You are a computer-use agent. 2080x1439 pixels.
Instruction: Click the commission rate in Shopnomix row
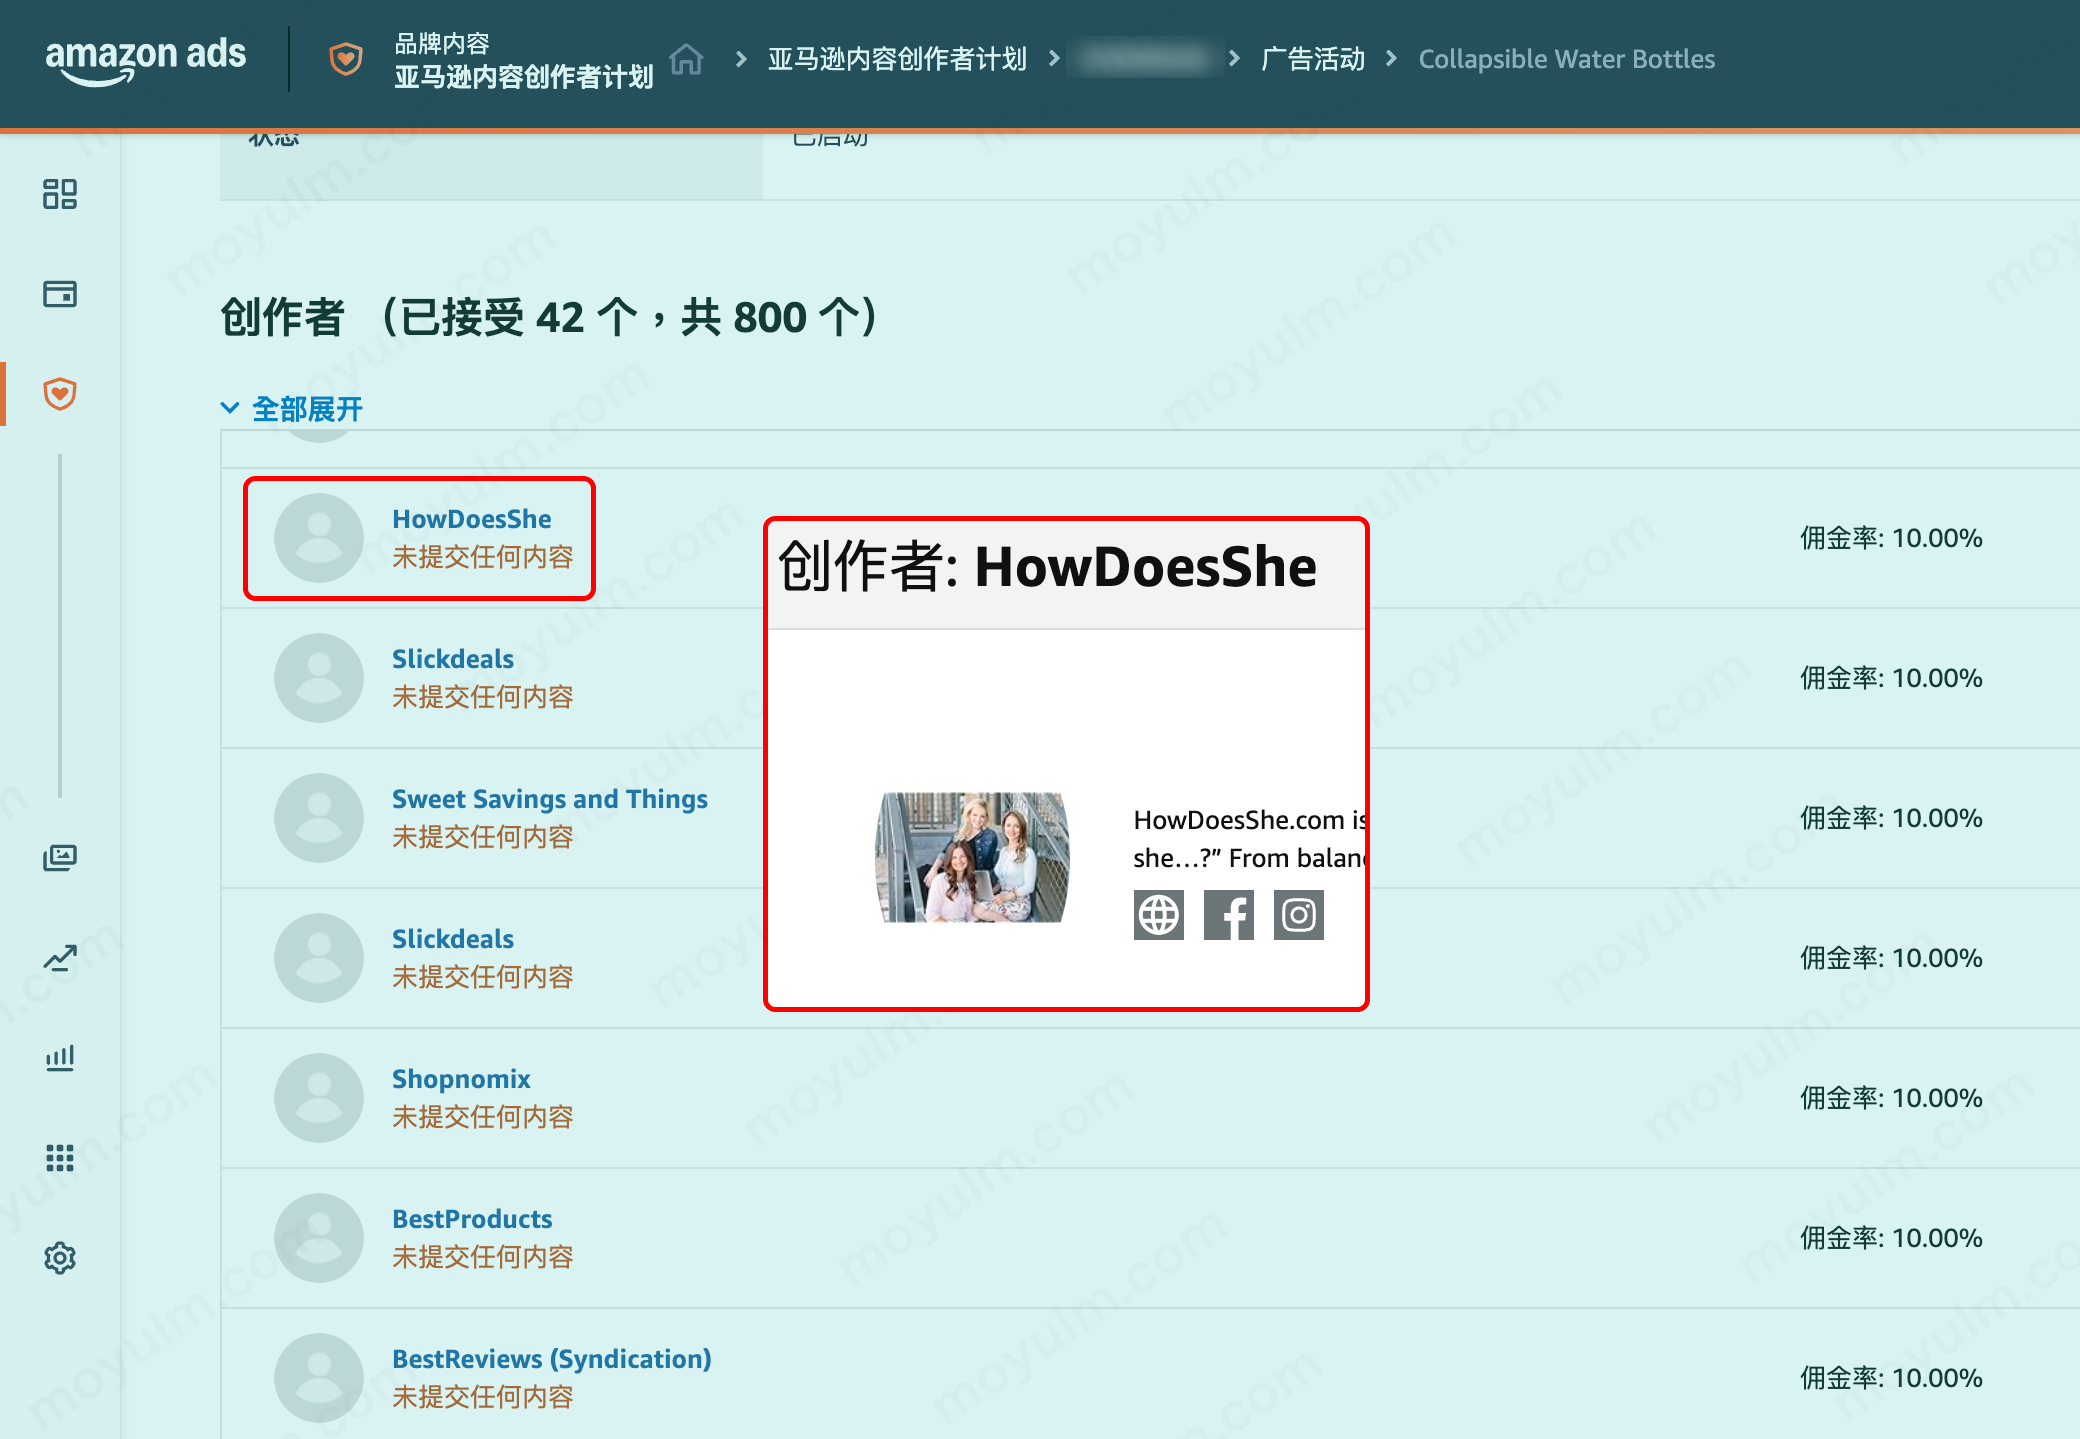1891,1098
